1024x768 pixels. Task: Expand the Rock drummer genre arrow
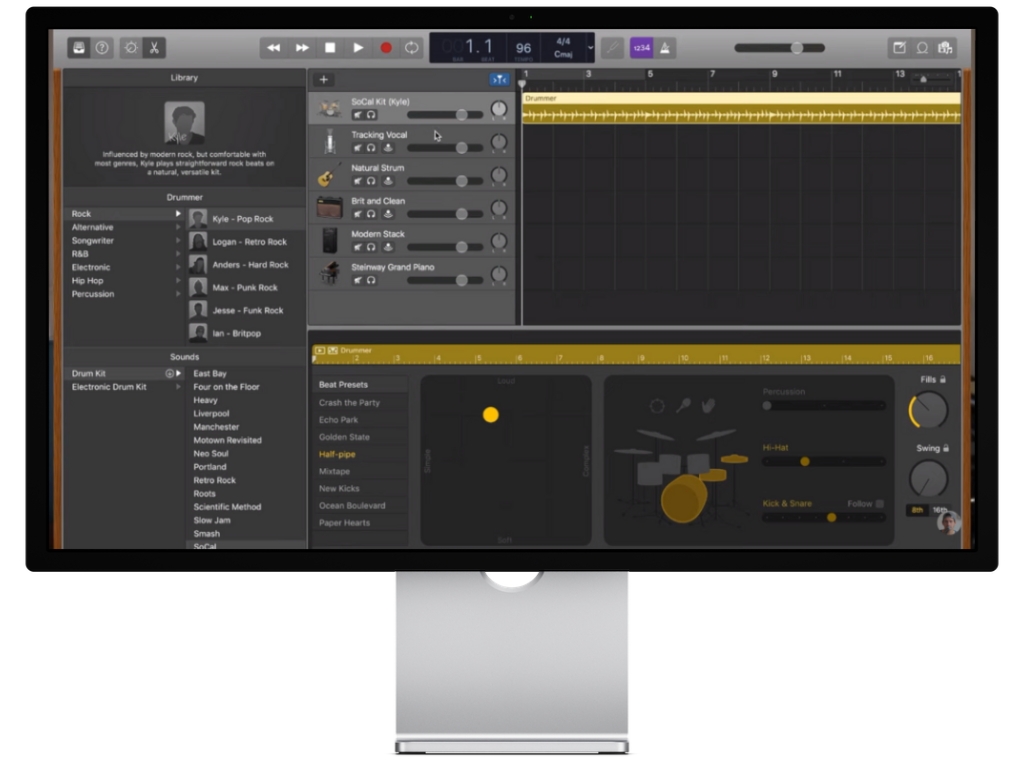pyautogui.click(x=178, y=214)
